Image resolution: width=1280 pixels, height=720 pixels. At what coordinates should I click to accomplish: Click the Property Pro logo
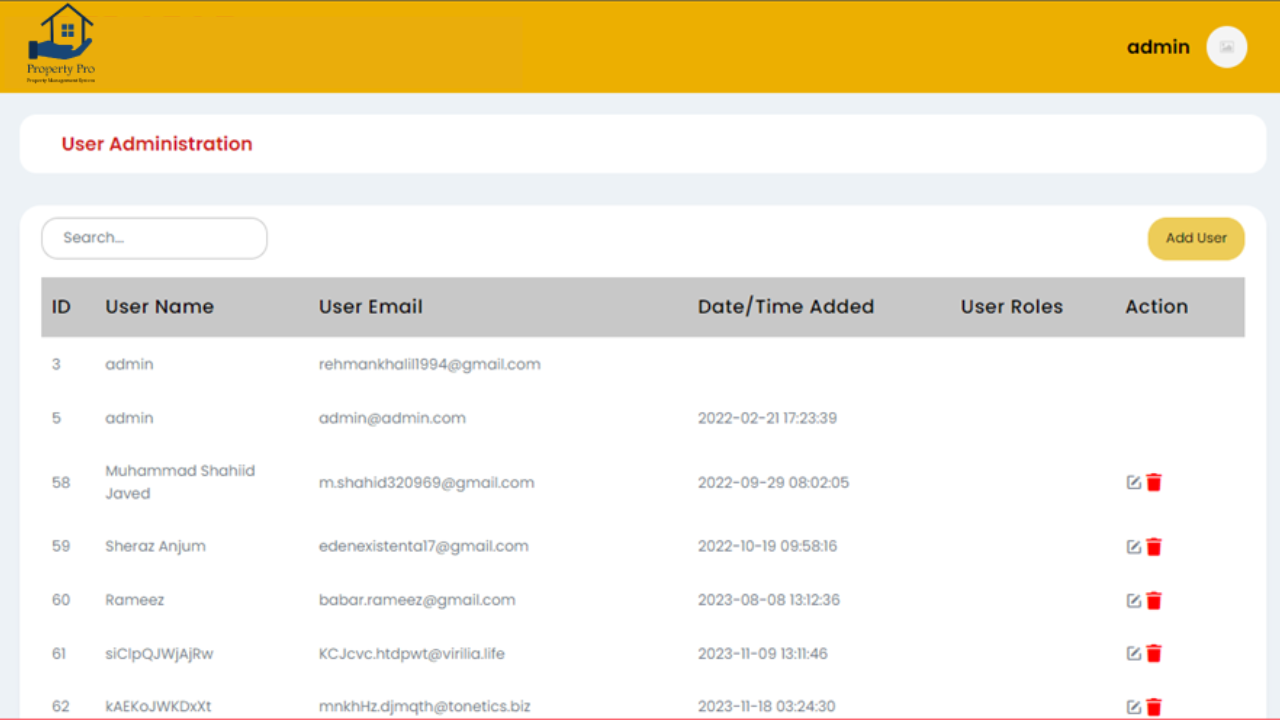pos(61,45)
